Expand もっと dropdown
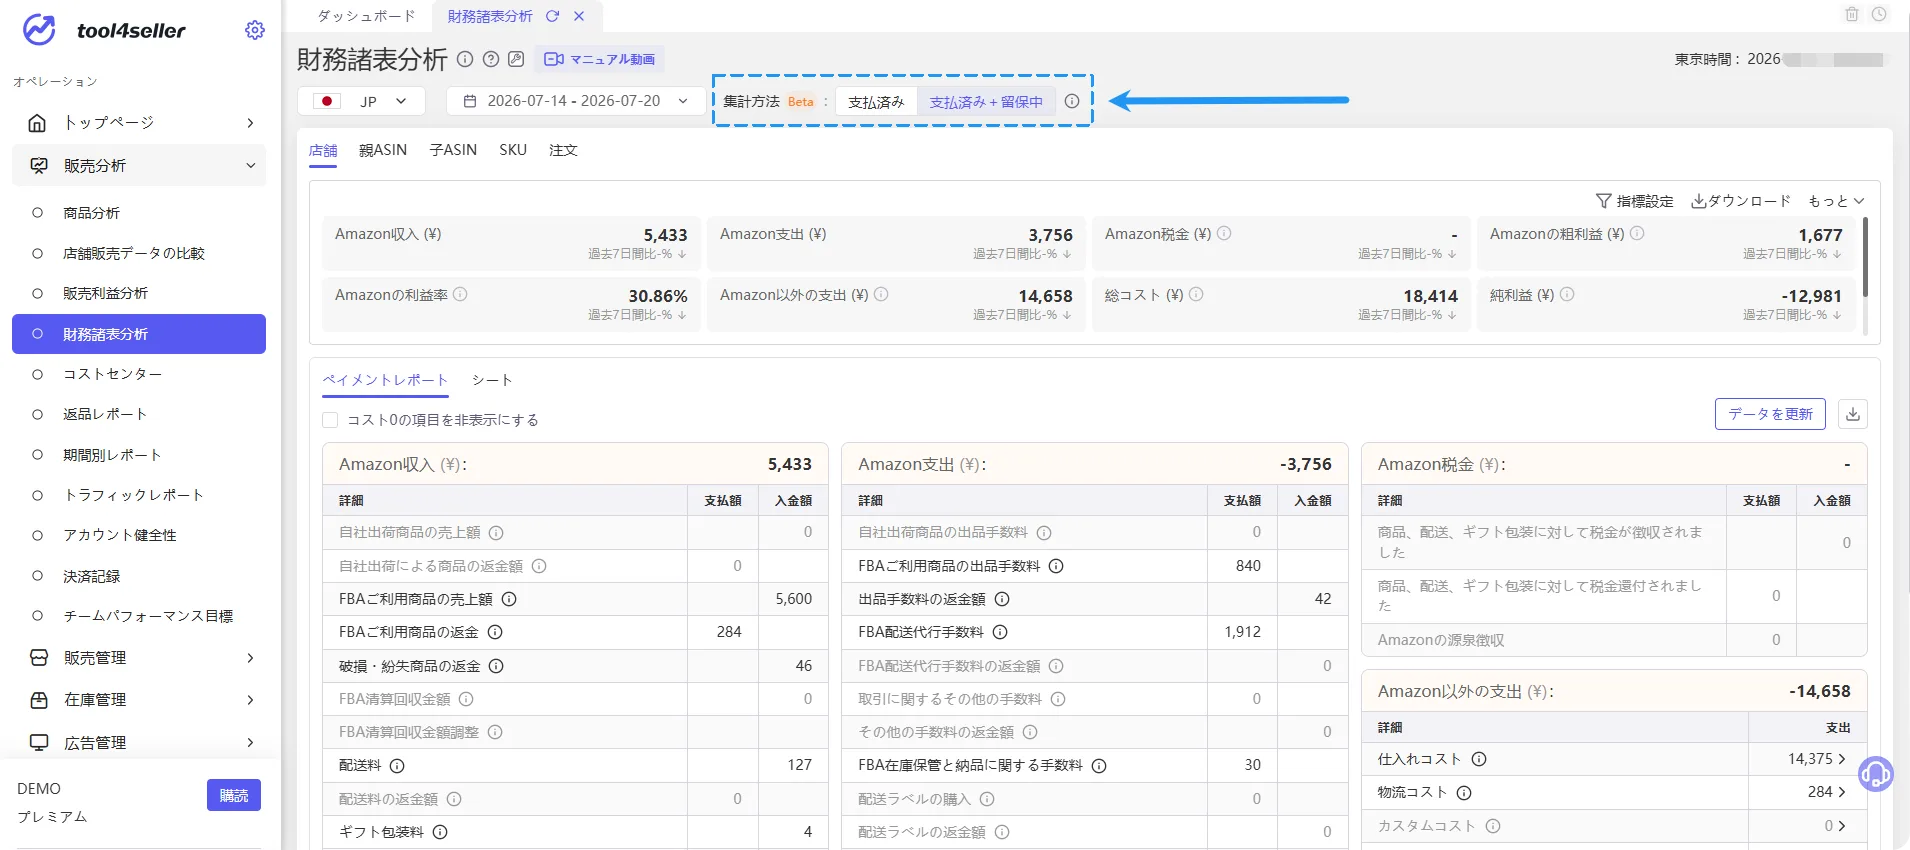 1836,201
